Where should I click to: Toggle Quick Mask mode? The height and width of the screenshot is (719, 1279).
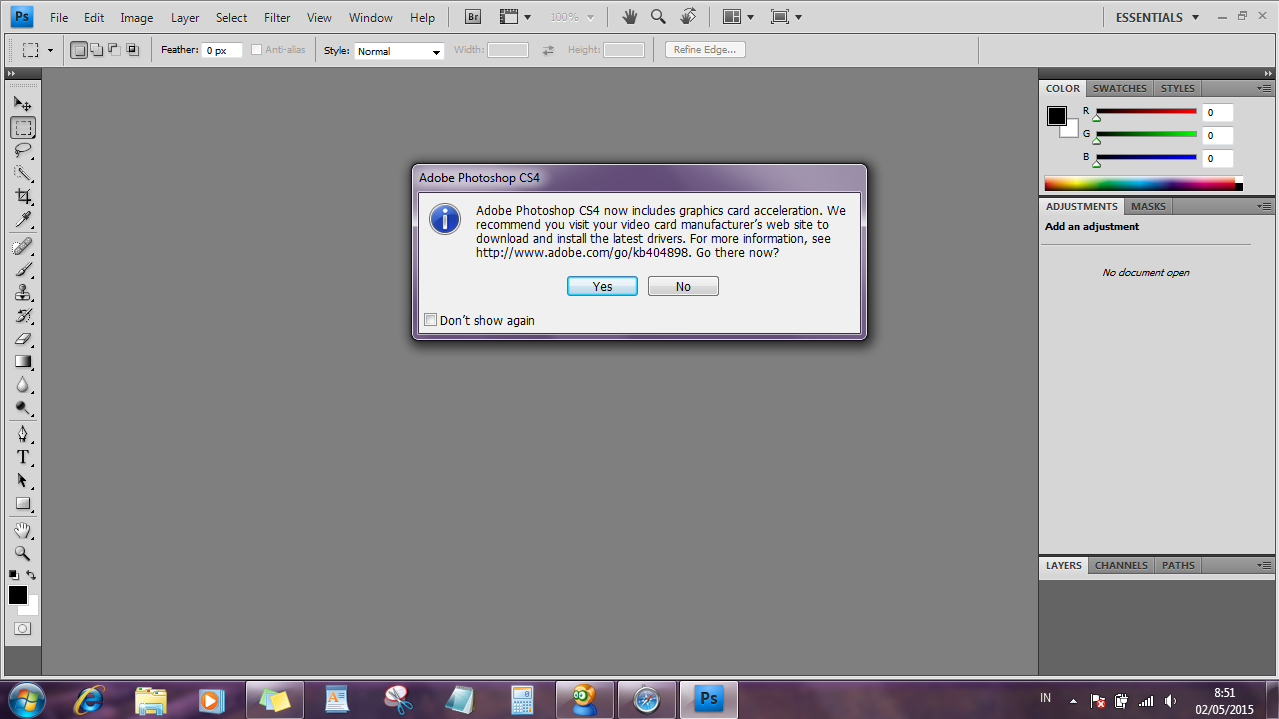pos(22,629)
